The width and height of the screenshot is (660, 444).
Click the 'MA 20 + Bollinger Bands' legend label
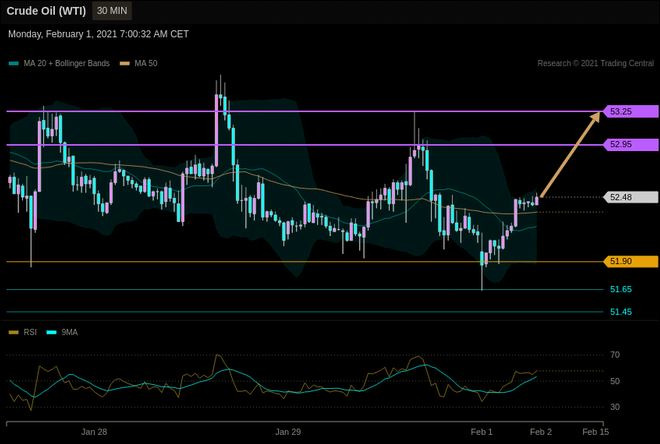67,64
